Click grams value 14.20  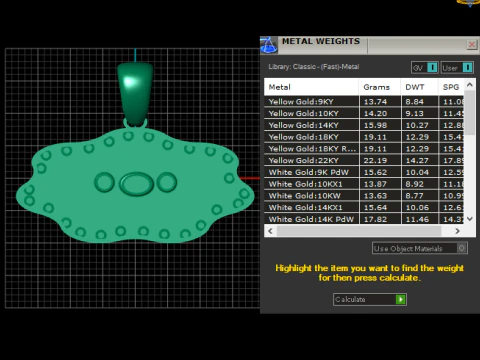pos(375,113)
